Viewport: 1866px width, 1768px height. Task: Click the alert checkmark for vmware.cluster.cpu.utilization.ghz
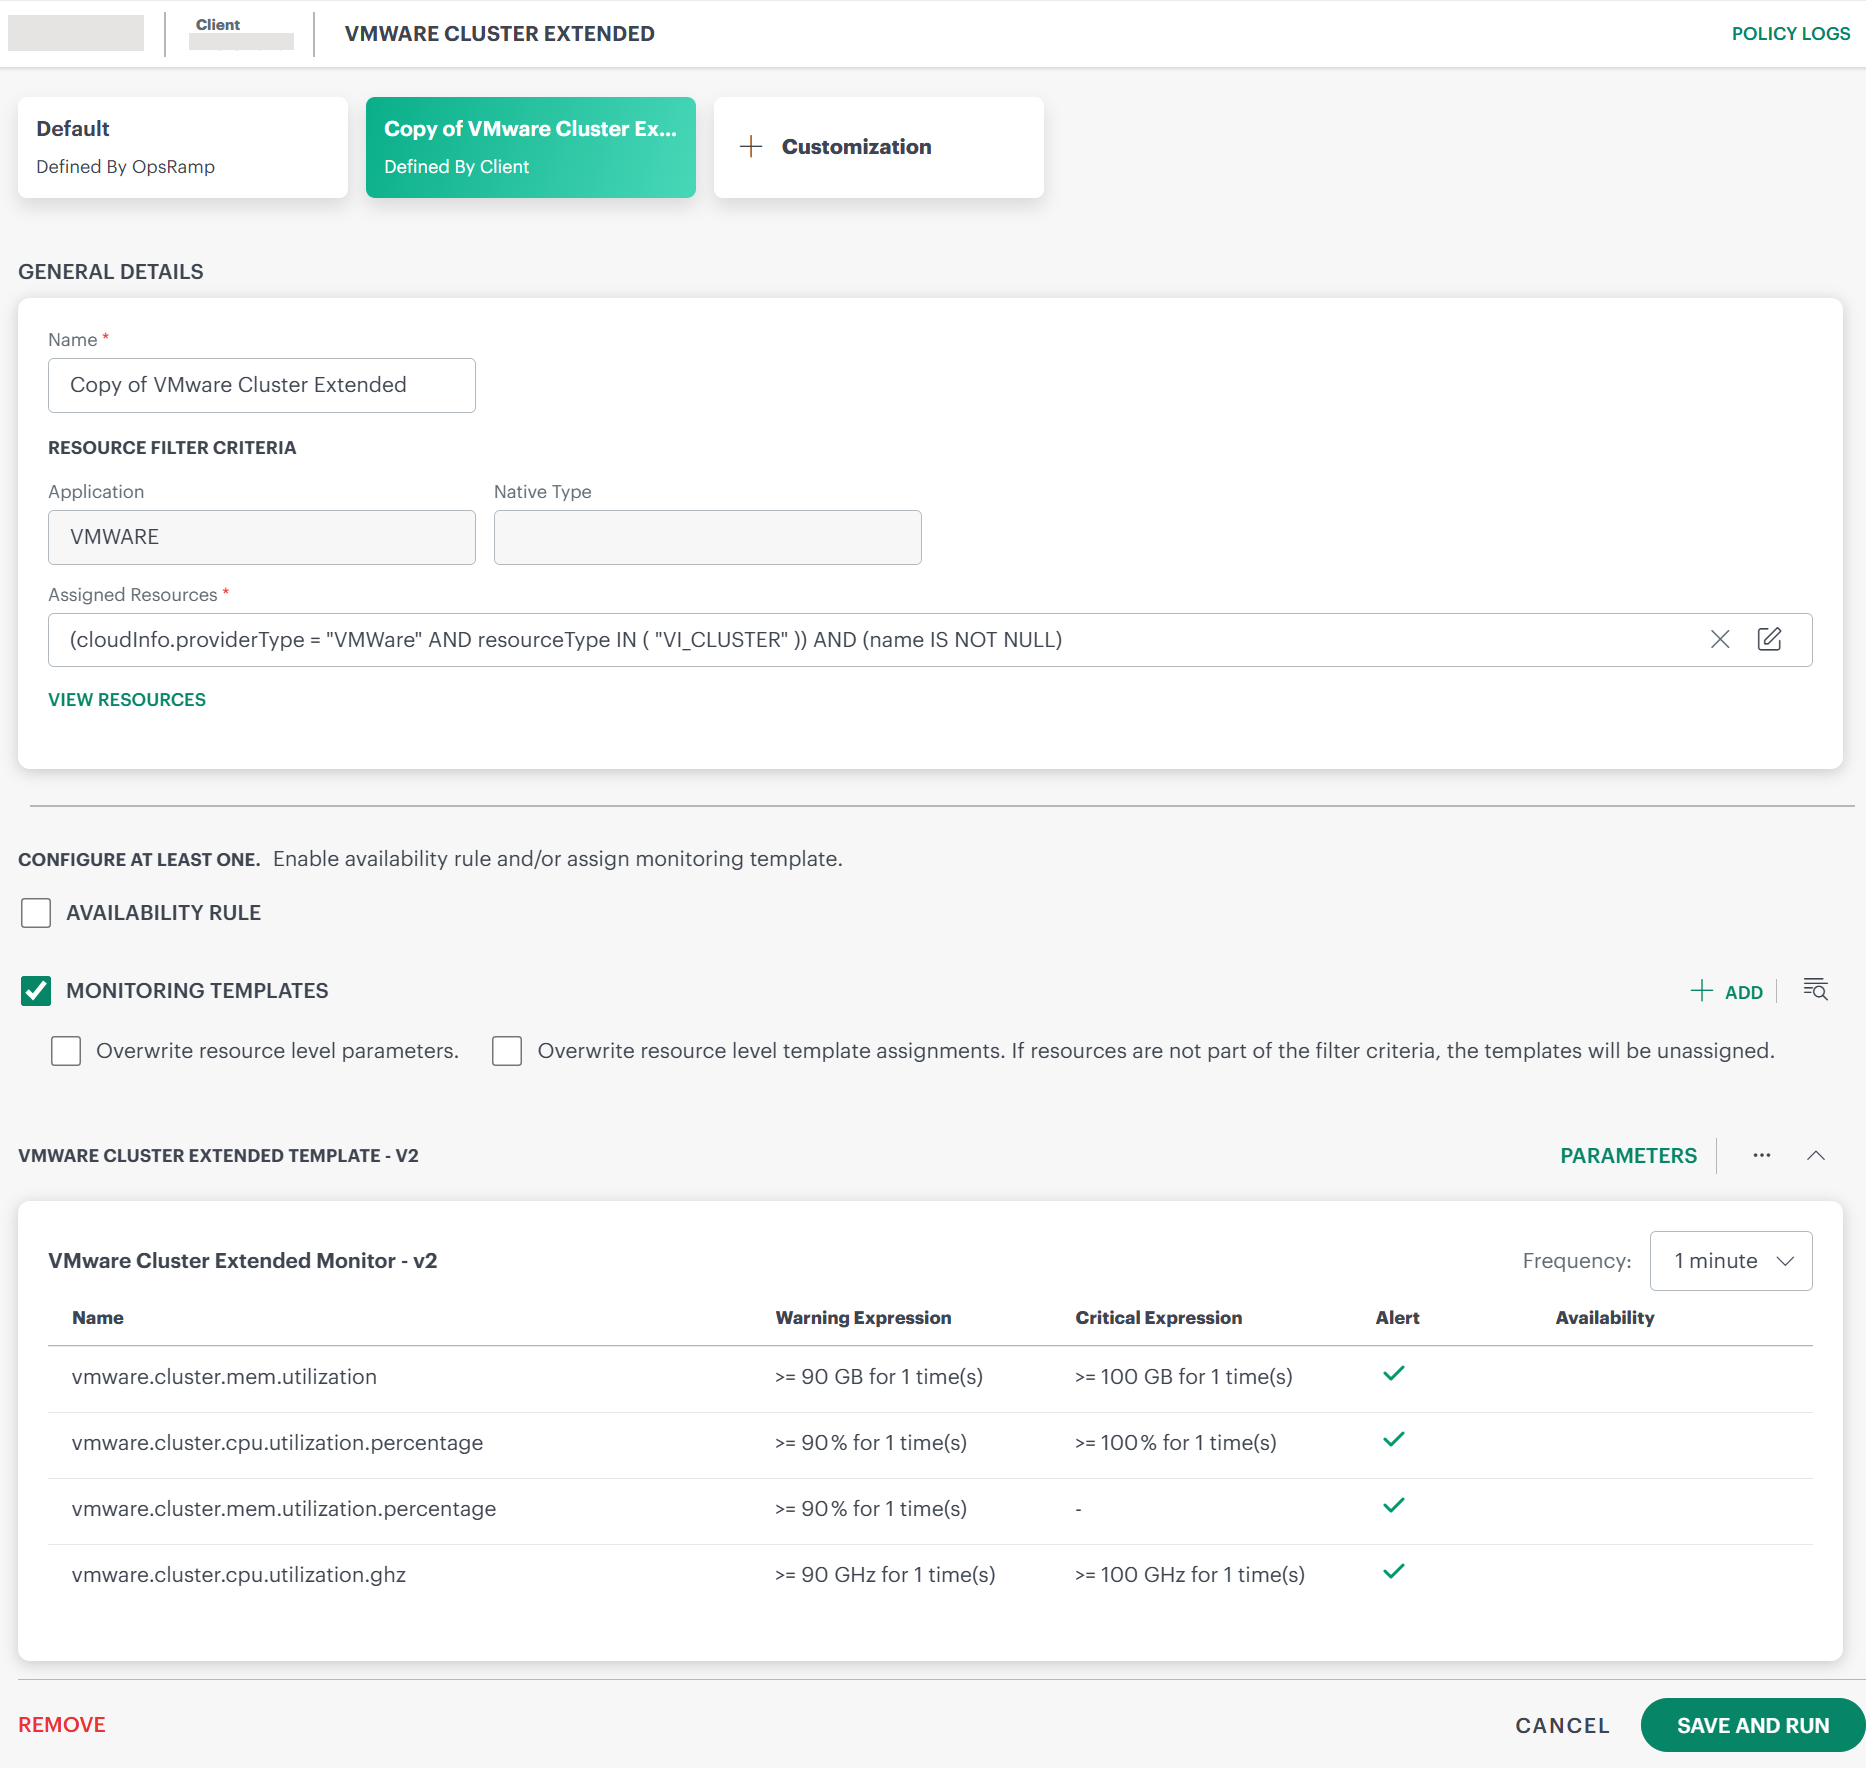click(x=1393, y=1572)
